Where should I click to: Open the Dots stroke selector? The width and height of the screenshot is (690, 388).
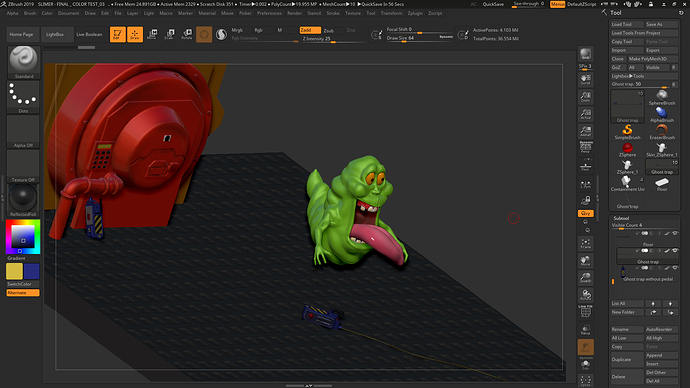click(23, 97)
